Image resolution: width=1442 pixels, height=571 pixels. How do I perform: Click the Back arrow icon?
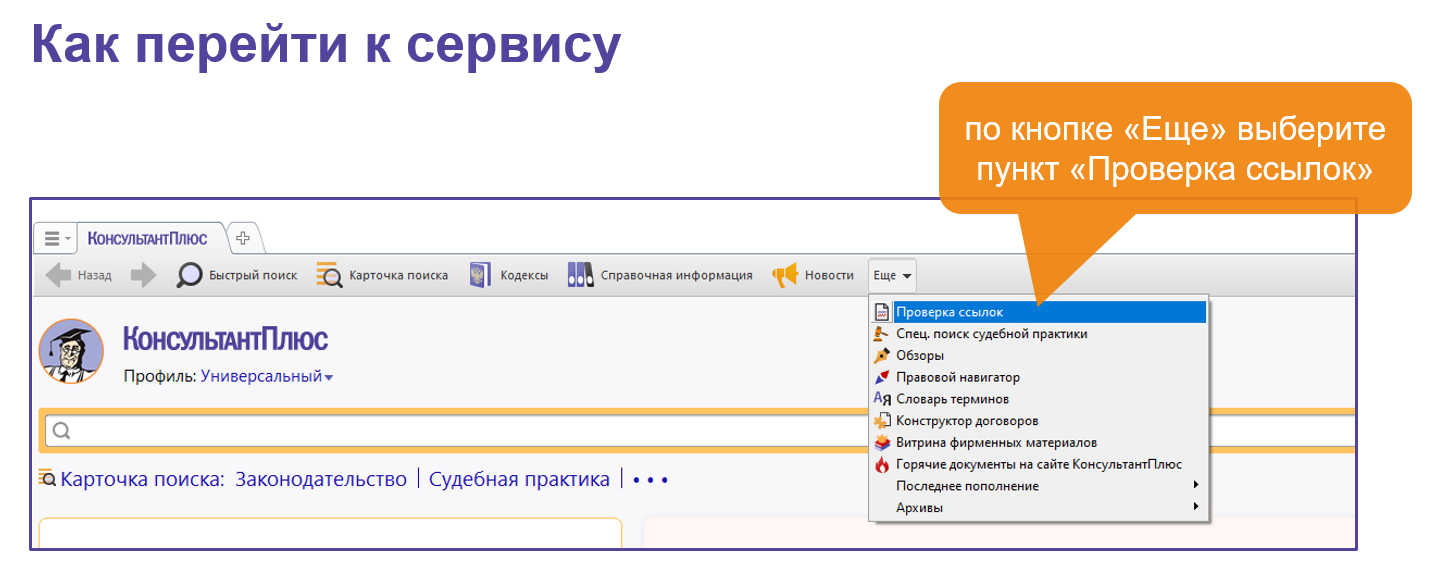[60, 275]
